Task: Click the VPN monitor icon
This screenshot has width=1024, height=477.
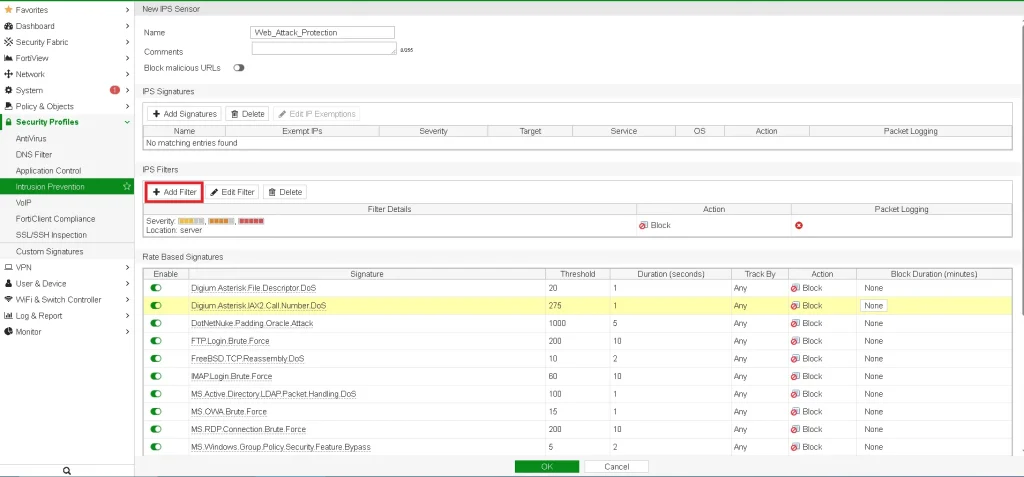Action: (8, 267)
